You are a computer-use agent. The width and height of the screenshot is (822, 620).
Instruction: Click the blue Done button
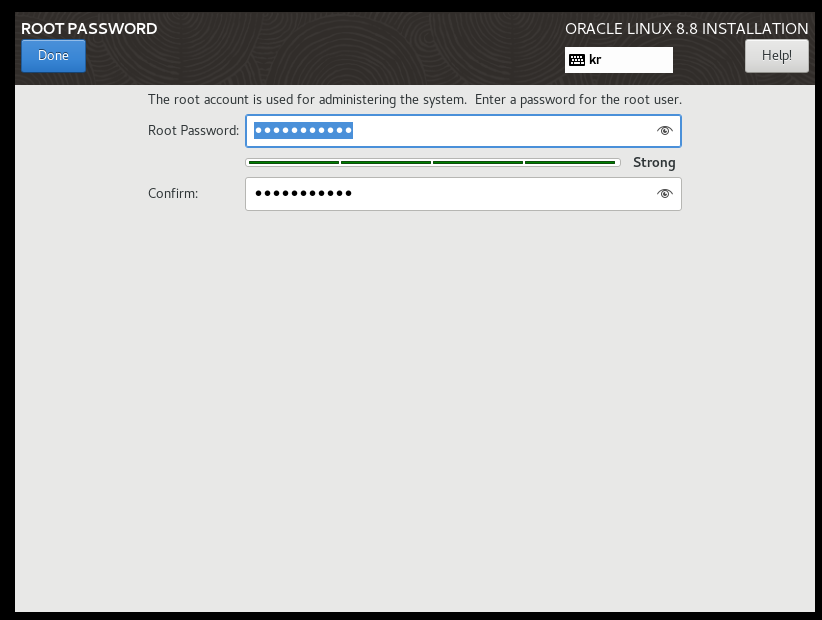[53, 56]
